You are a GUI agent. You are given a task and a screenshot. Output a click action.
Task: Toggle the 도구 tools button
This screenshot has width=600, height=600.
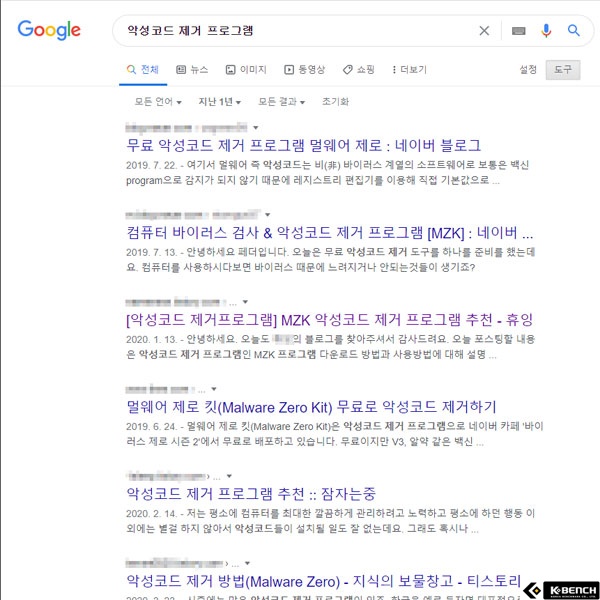[563, 70]
